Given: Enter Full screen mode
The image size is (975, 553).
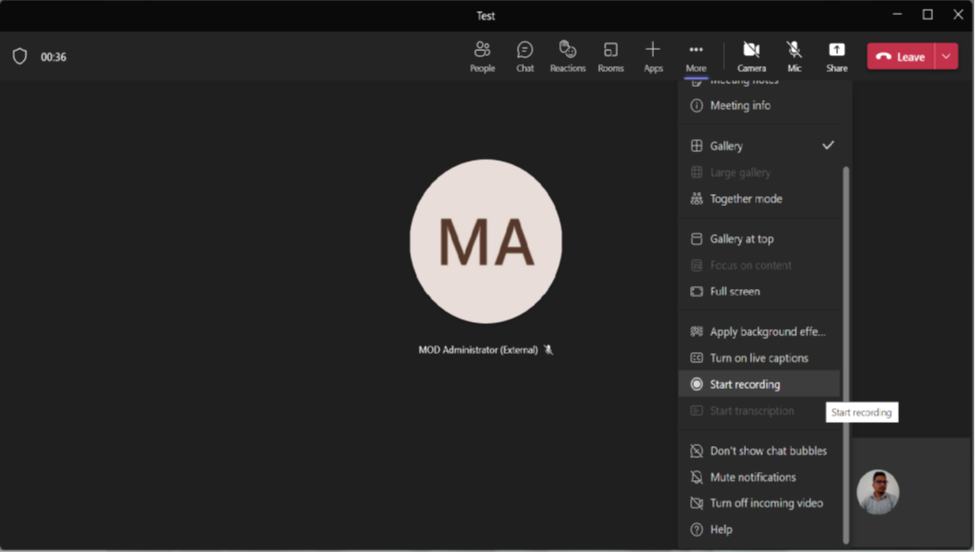Looking at the screenshot, I should (x=759, y=292).
